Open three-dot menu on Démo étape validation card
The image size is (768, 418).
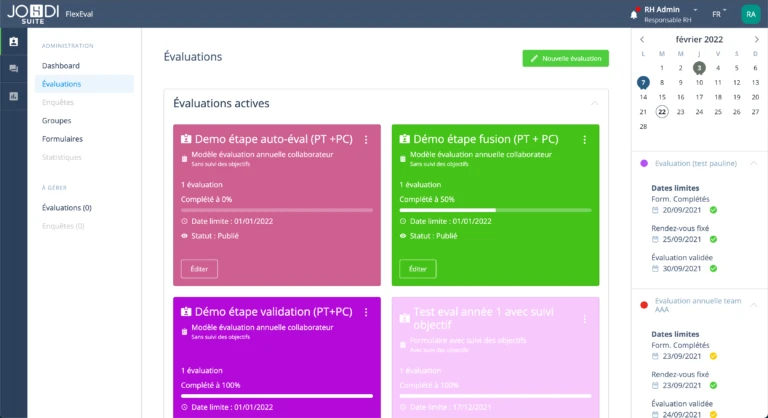366,312
